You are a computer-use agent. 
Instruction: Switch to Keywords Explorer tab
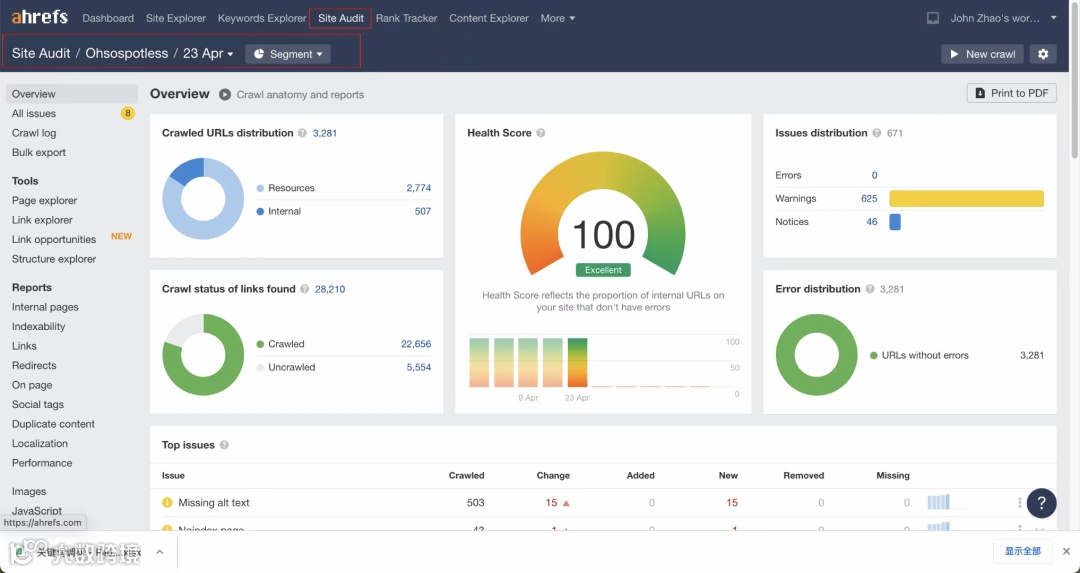tap(262, 19)
